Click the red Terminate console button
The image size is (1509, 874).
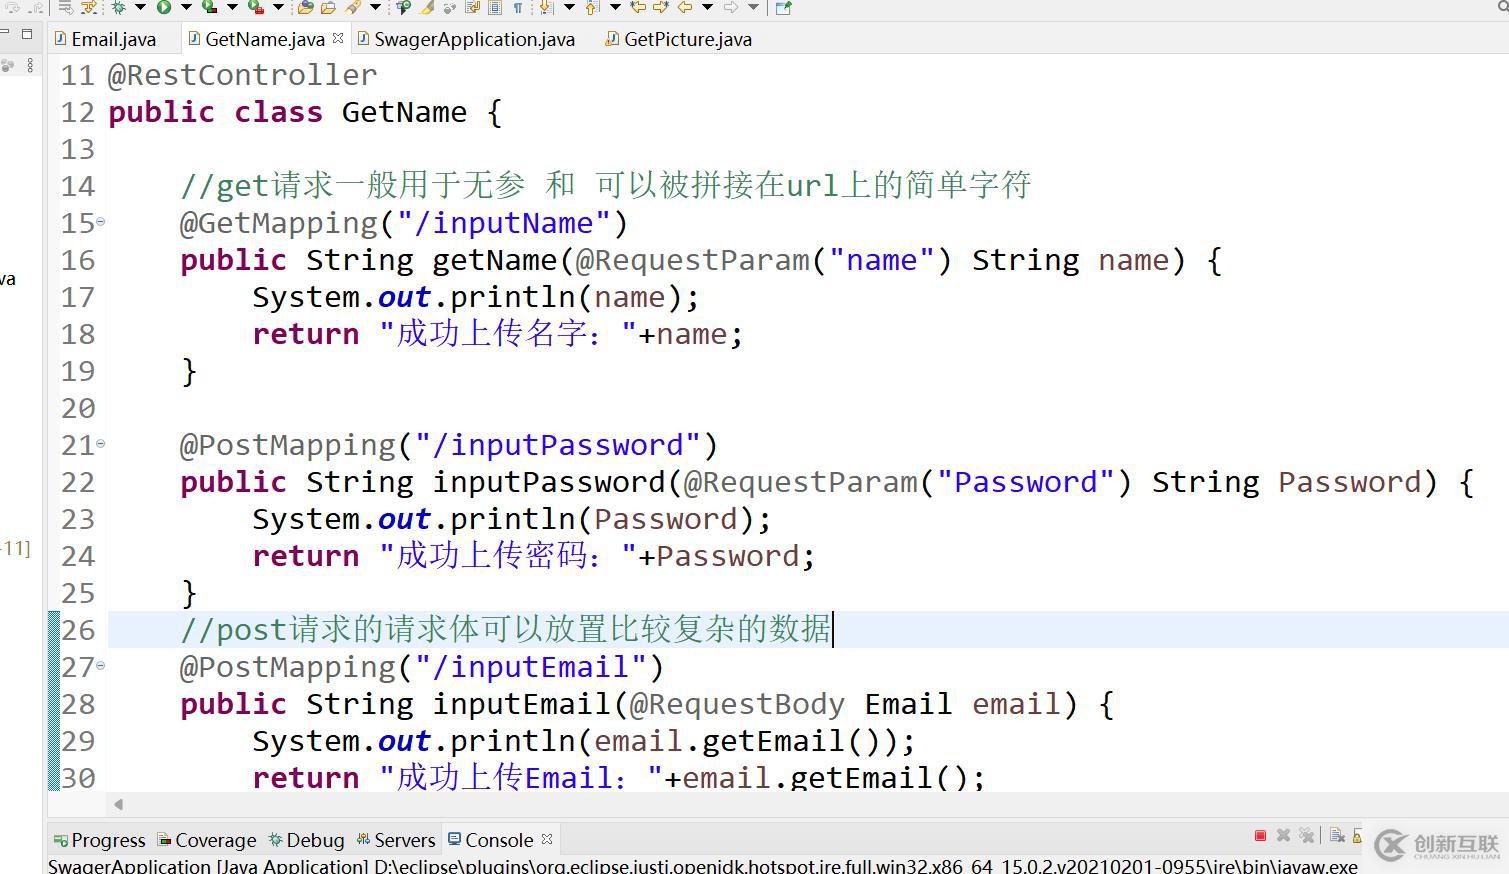coord(1260,836)
